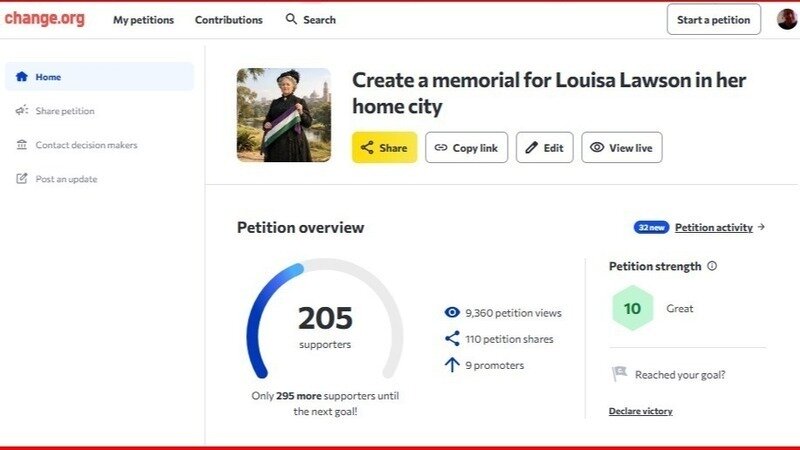Click the yellow Share button
Screen dimensions: 800x450
384,147
